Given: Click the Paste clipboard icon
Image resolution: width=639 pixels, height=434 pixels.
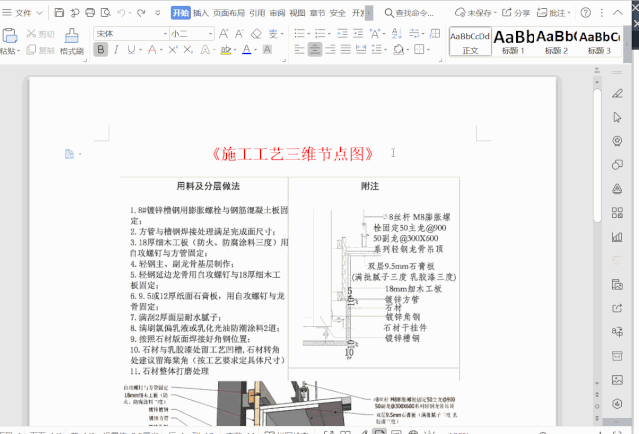Looking at the screenshot, I should pos(9,36).
